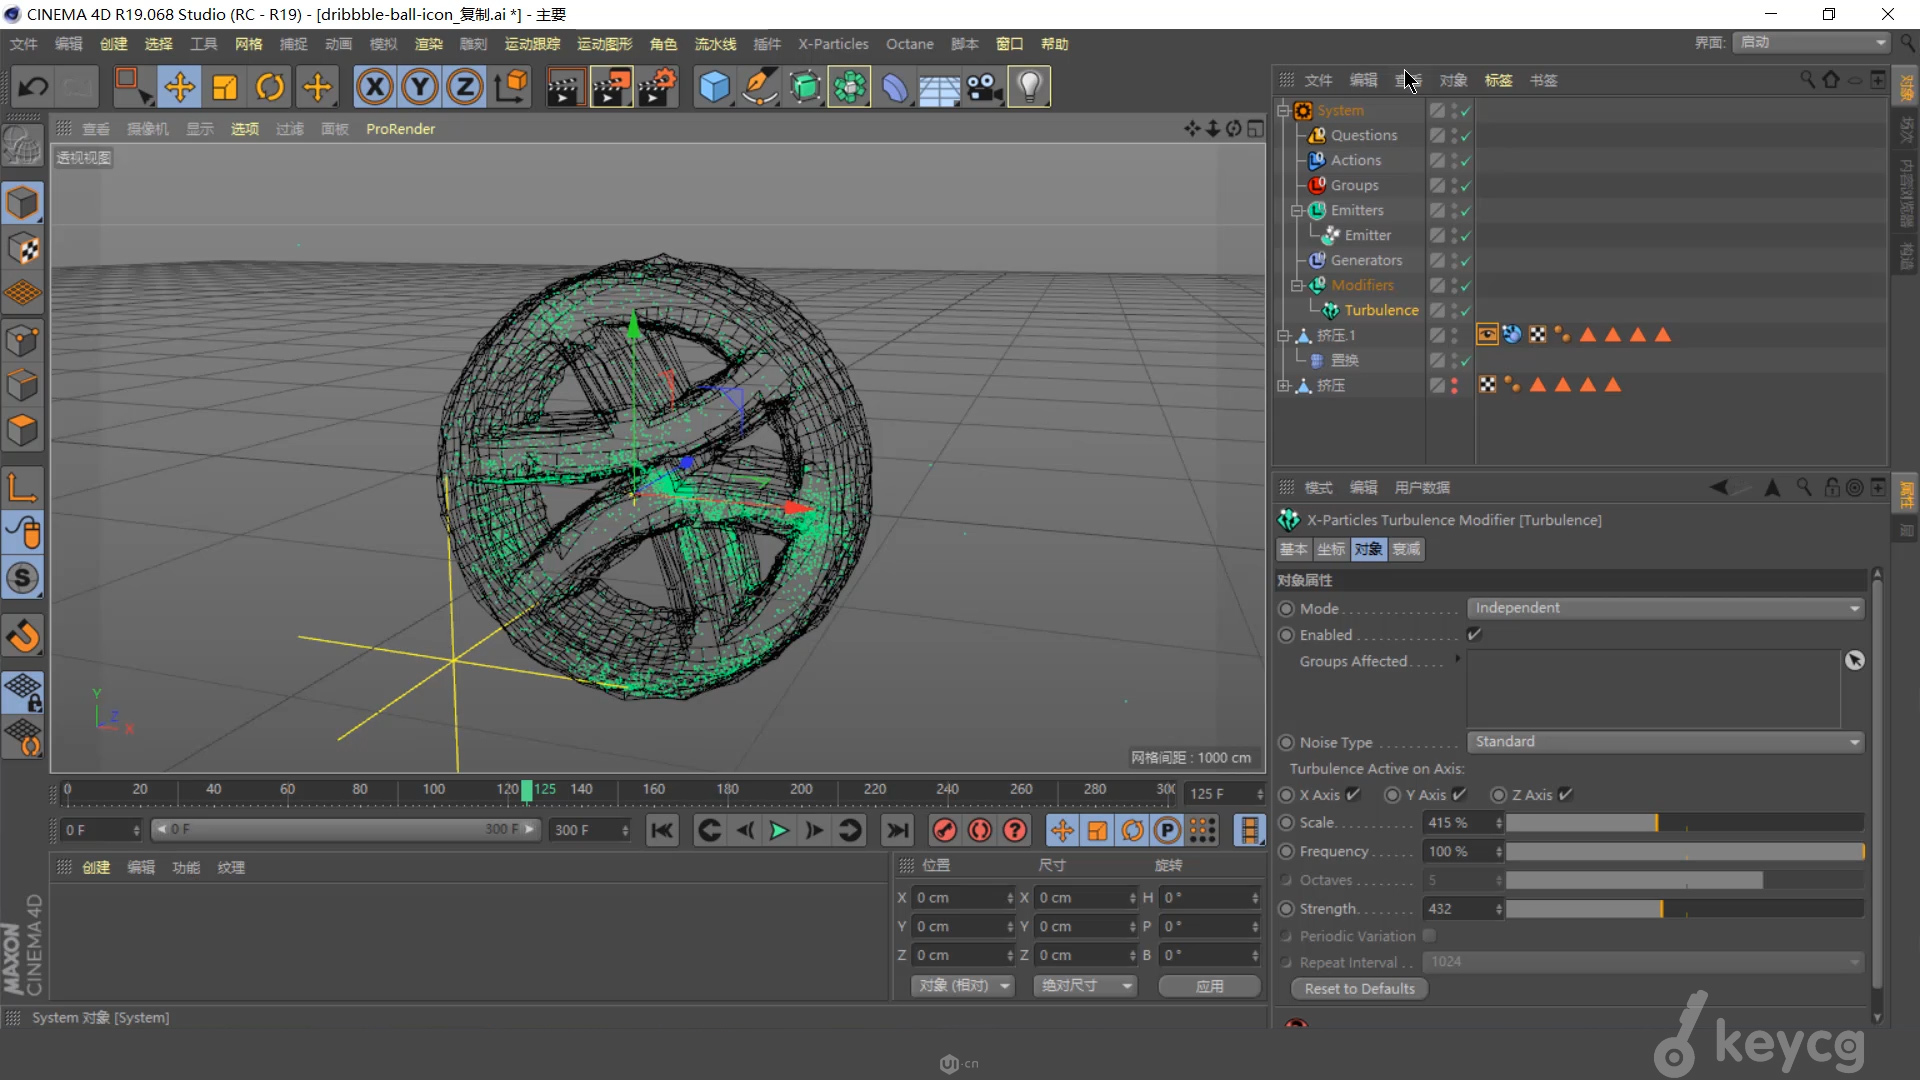Go to start of animation
The width and height of the screenshot is (1920, 1080).
(x=662, y=830)
